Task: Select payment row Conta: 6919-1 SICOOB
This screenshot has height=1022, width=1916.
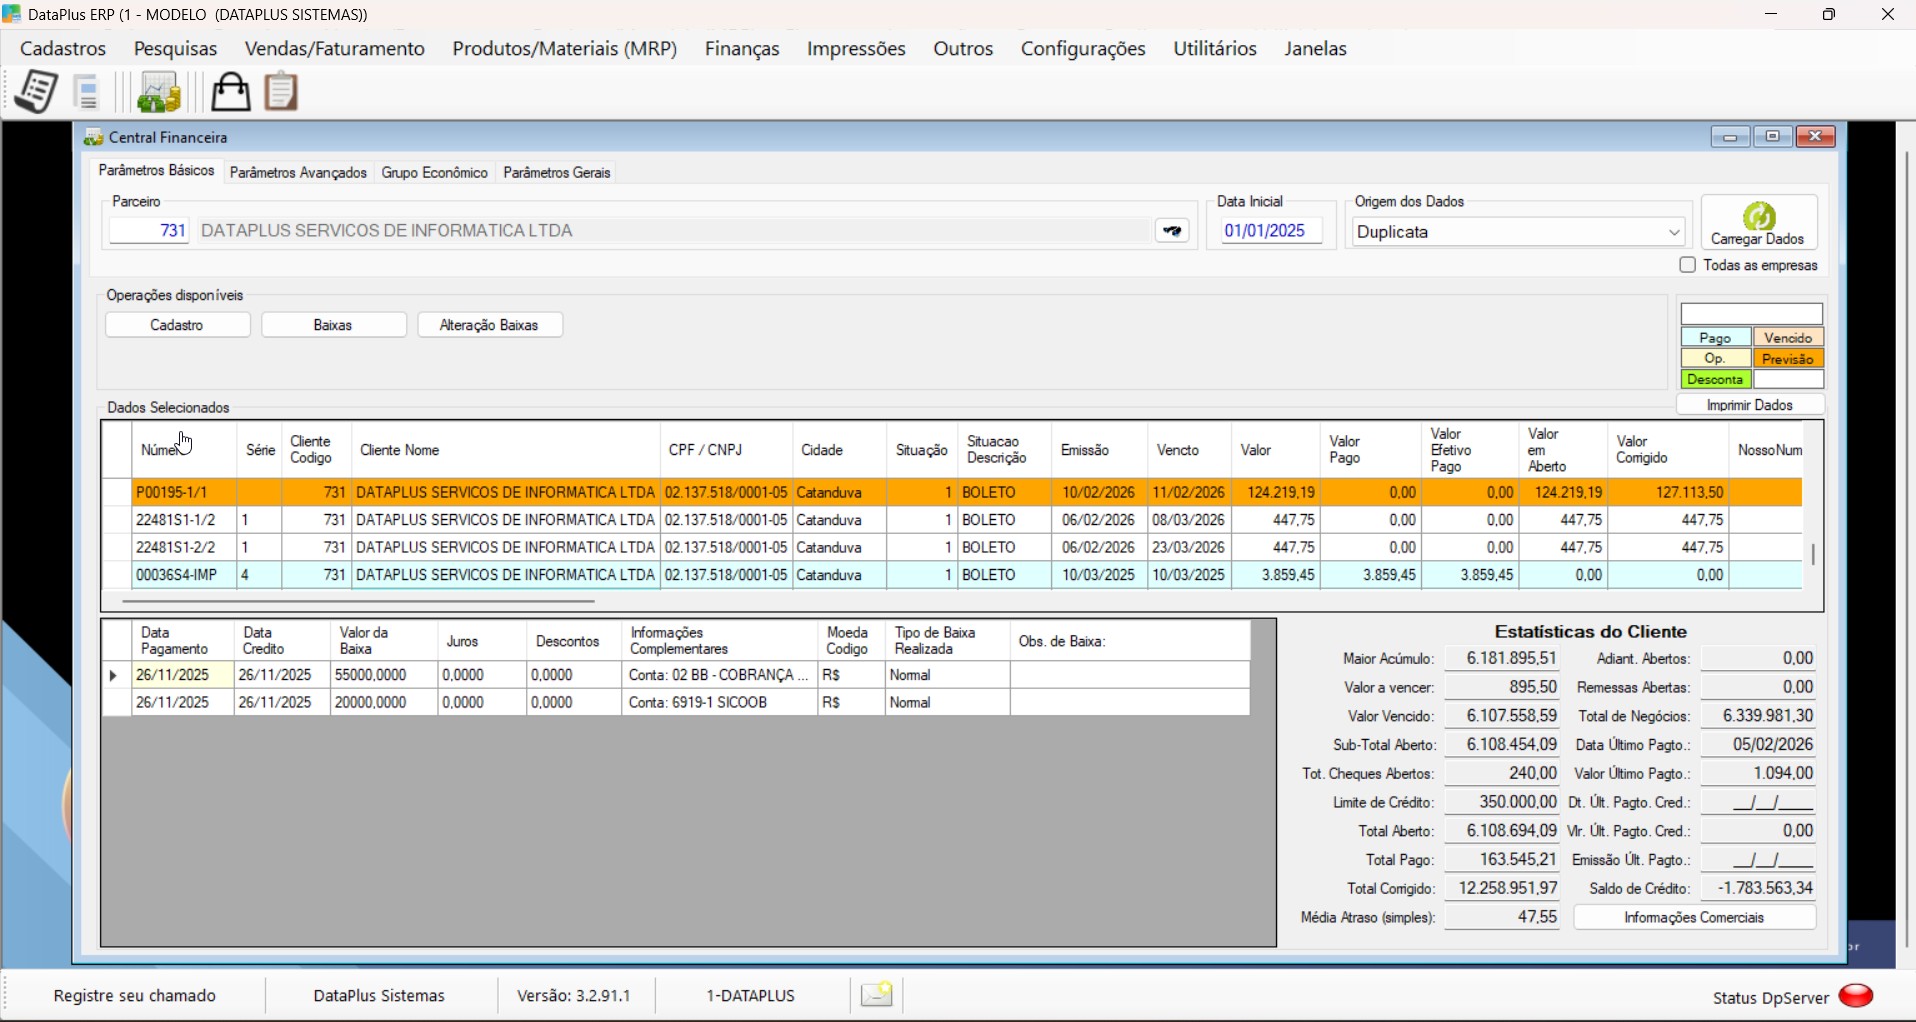Action: tap(676, 703)
